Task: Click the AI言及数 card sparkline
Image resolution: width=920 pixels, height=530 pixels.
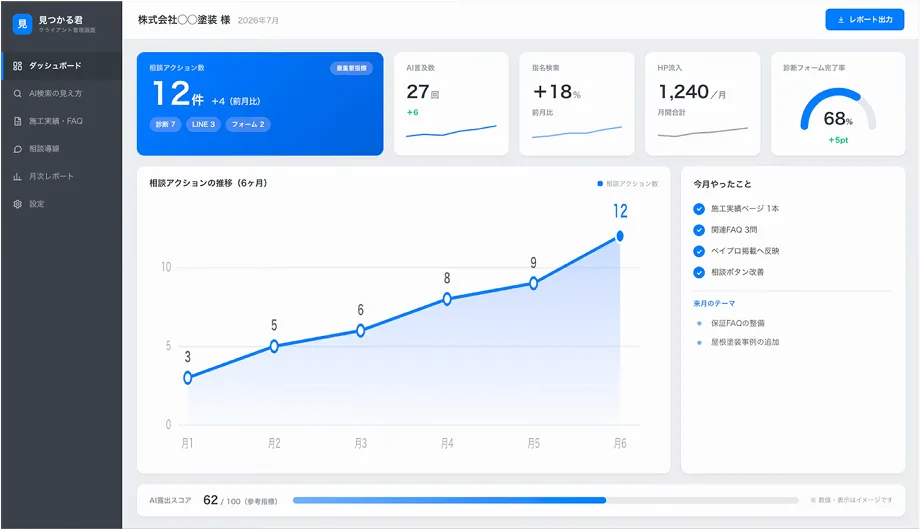Action: pos(451,131)
